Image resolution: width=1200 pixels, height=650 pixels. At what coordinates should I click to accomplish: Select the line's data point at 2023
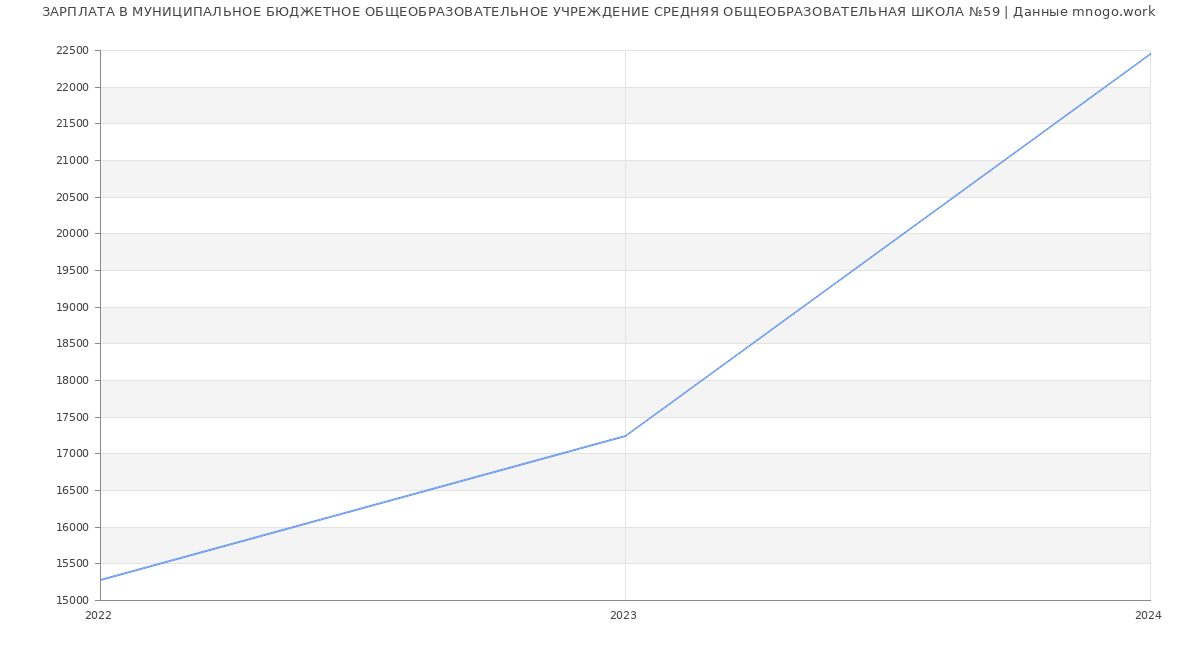tap(625, 436)
